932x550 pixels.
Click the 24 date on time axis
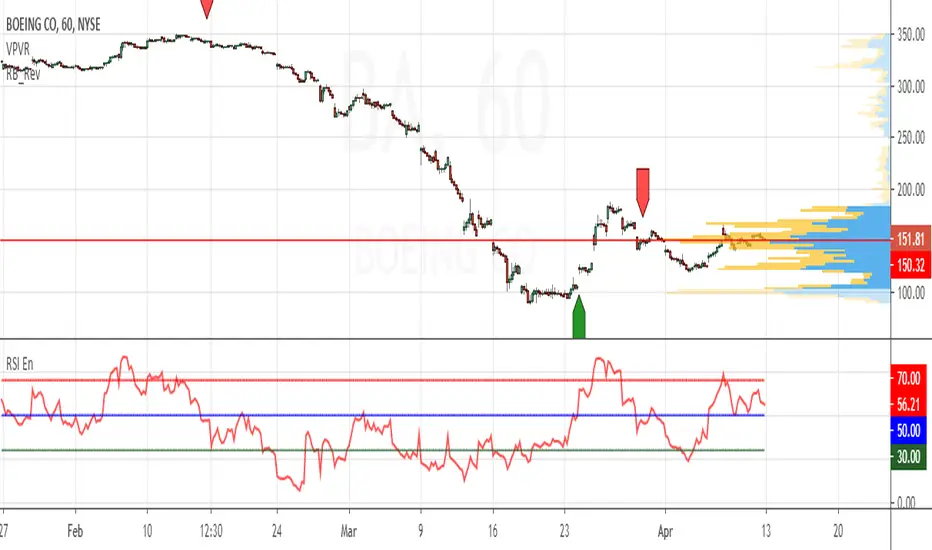tap(276, 531)
